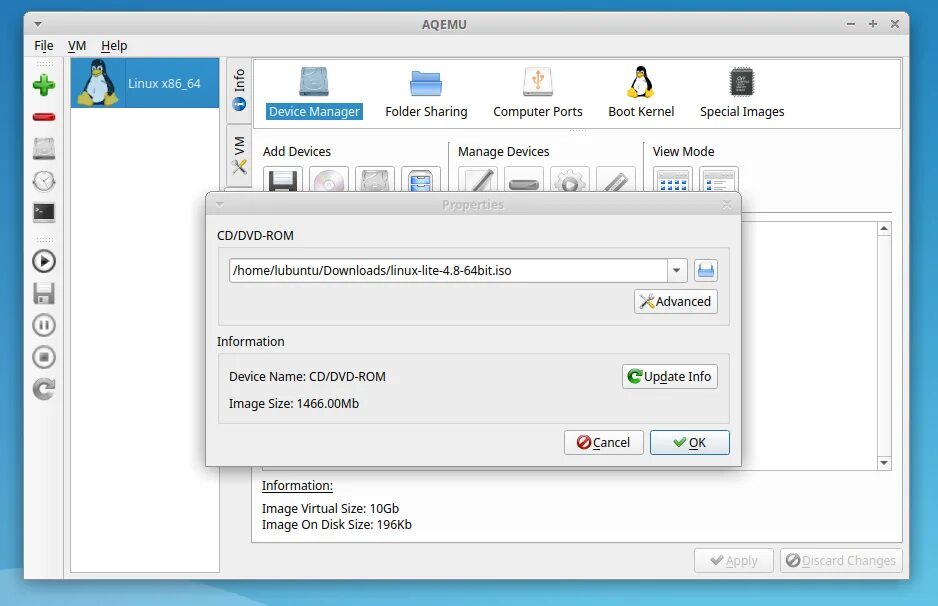
Task: Click the red minus Delete VM icon
Action: point(44,117)
